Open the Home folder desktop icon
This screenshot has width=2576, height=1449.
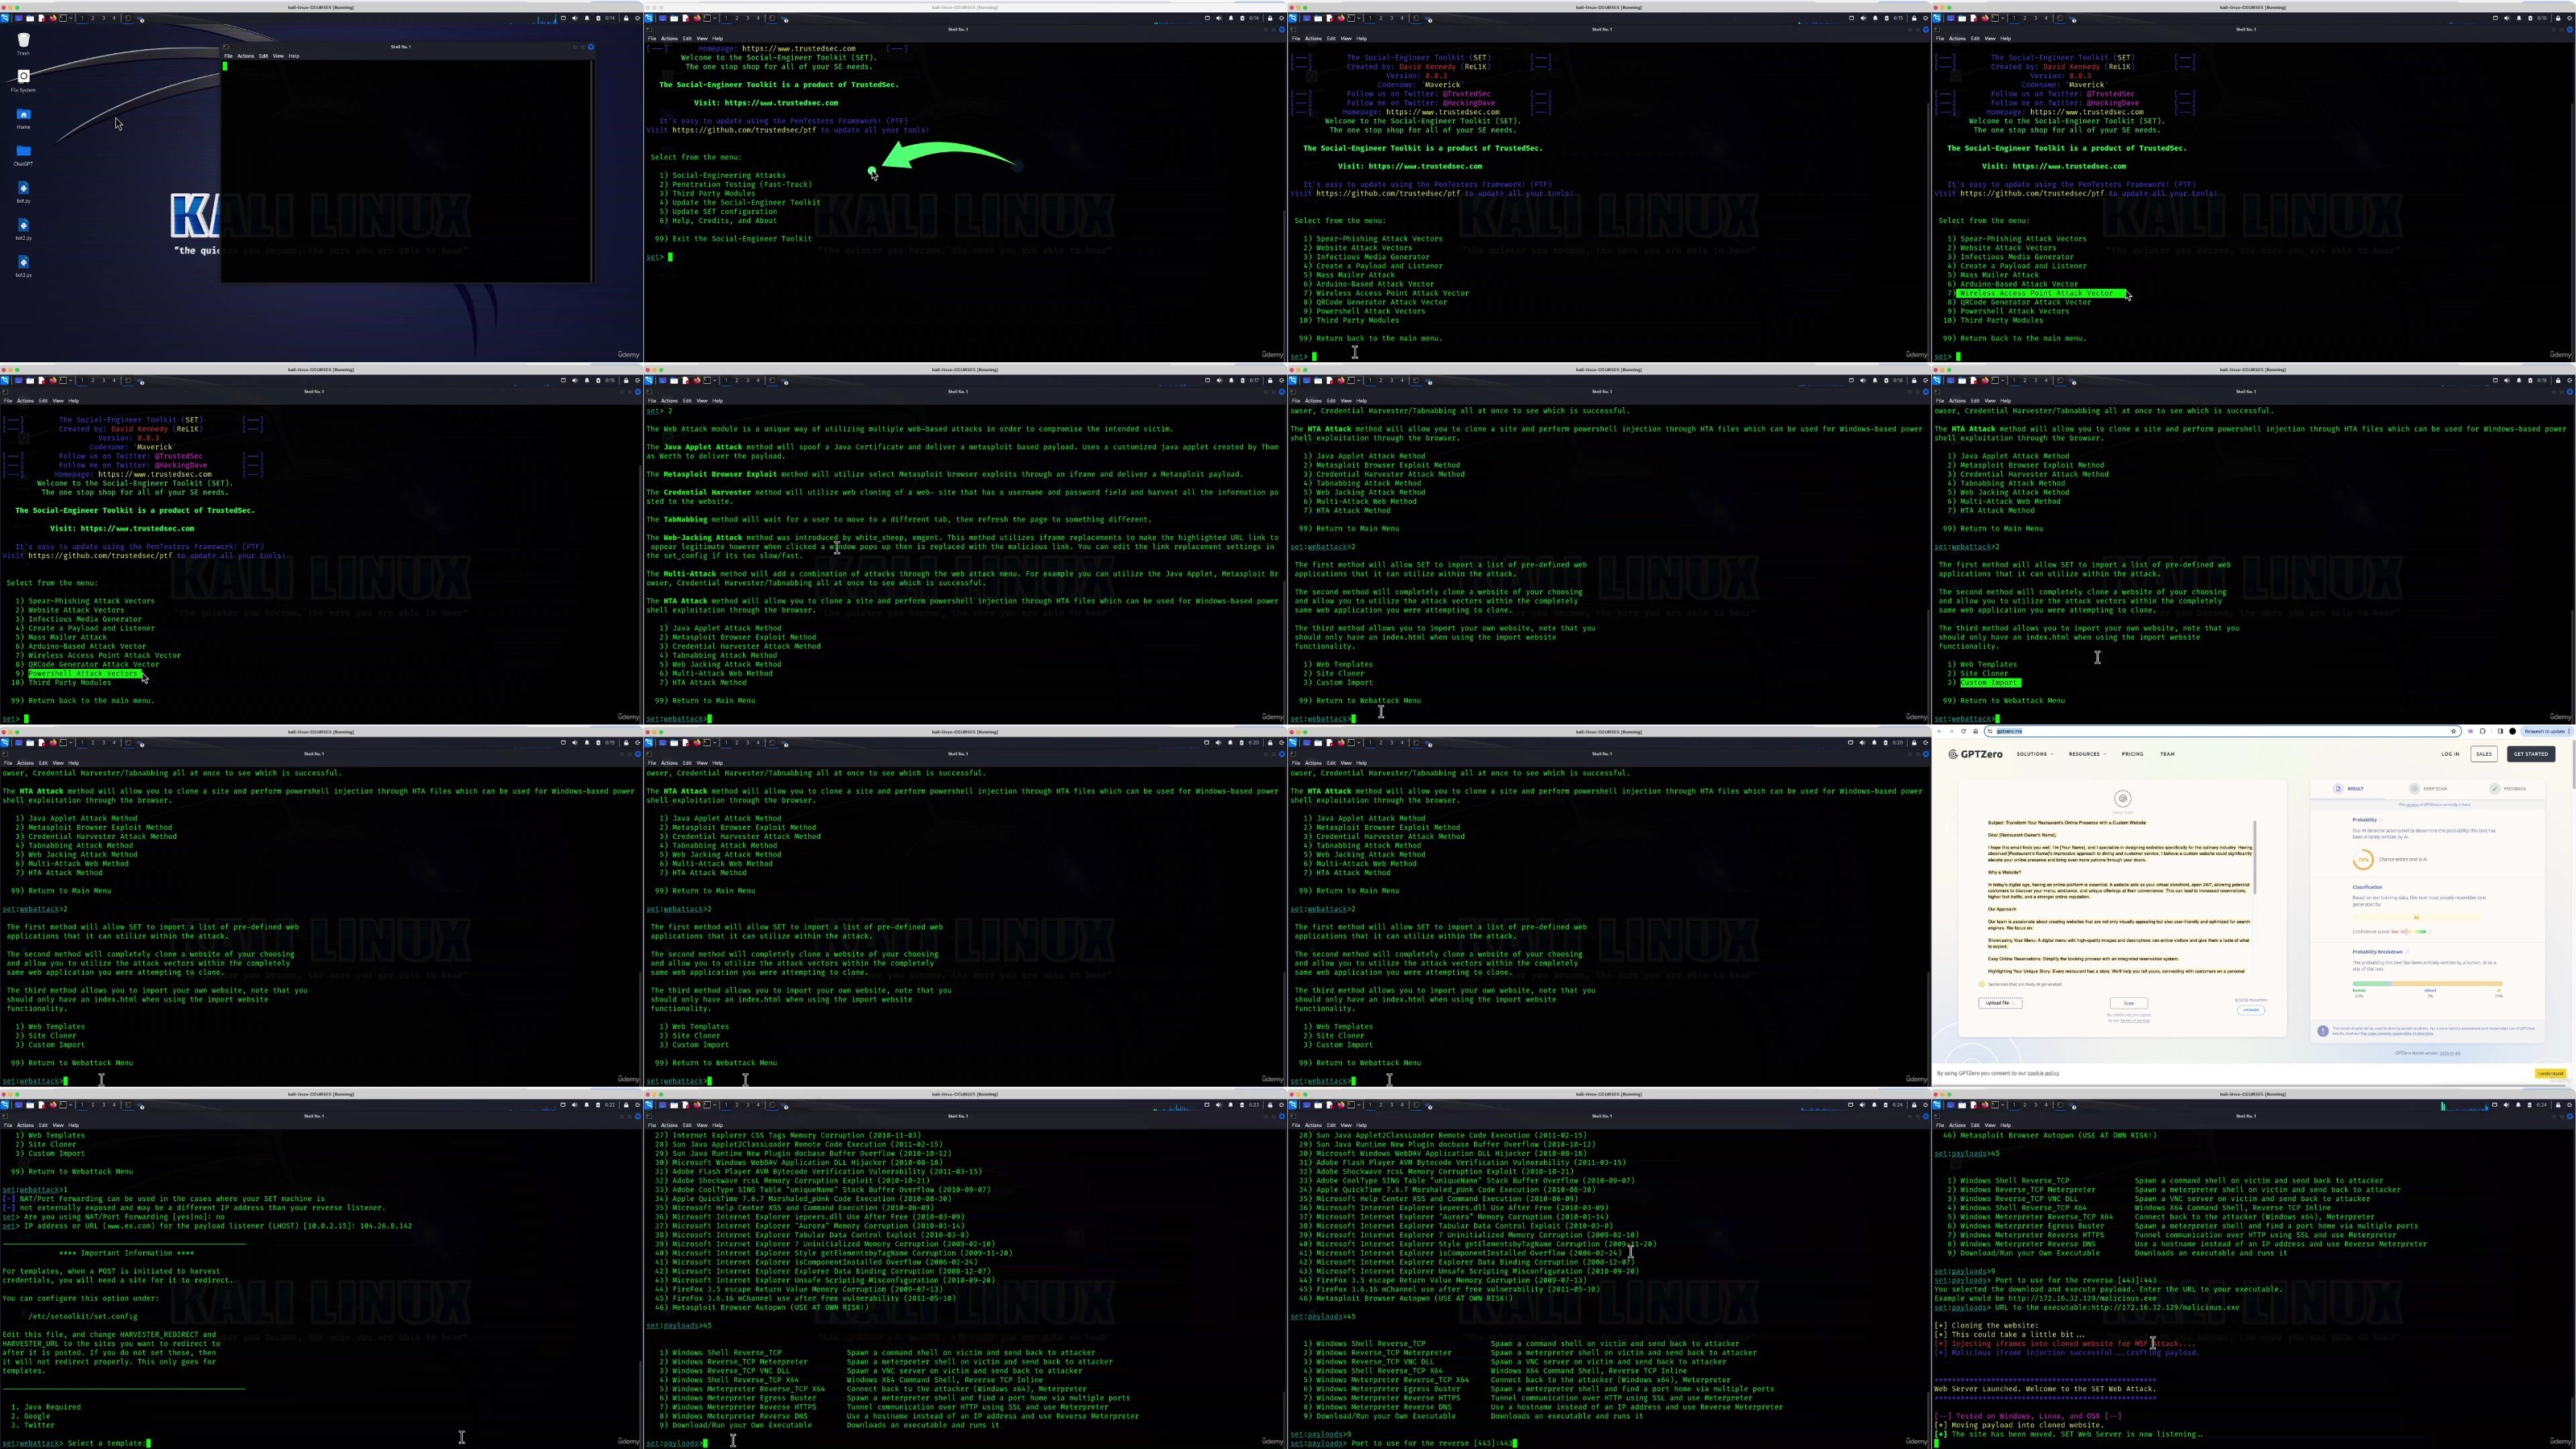click(x=24, y=114)
